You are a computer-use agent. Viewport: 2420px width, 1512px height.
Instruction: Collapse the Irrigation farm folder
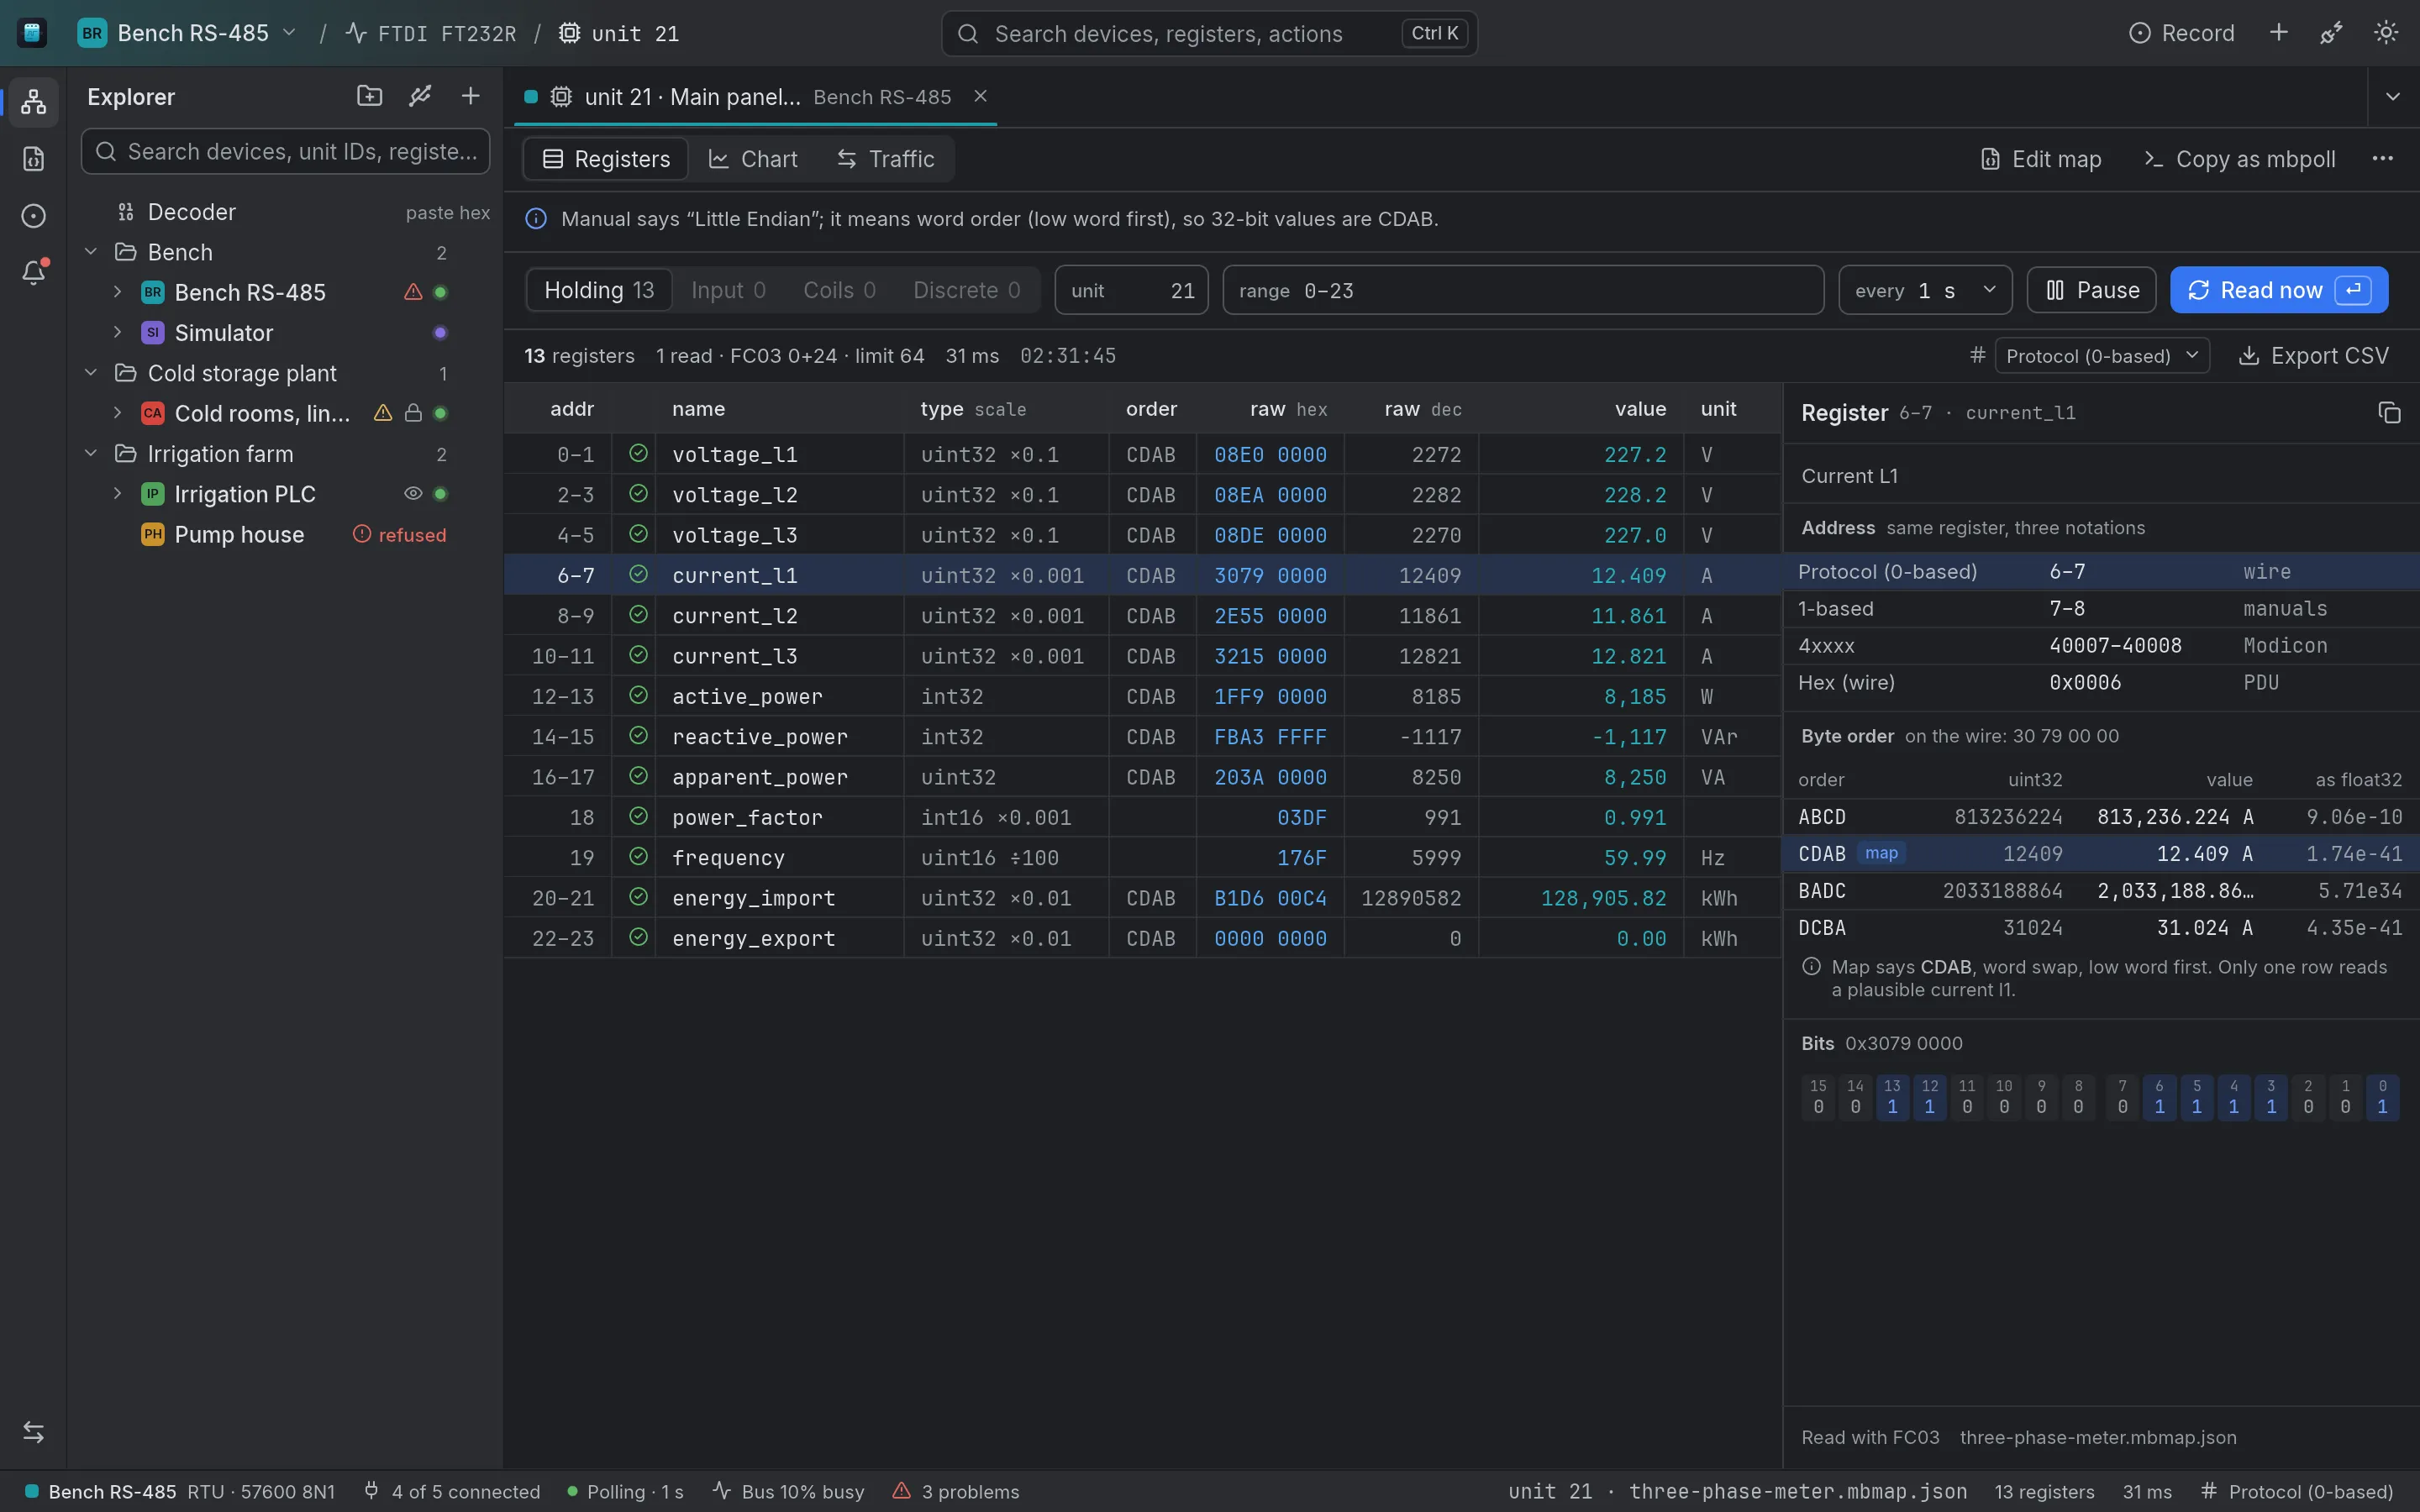tap(91, 453)
